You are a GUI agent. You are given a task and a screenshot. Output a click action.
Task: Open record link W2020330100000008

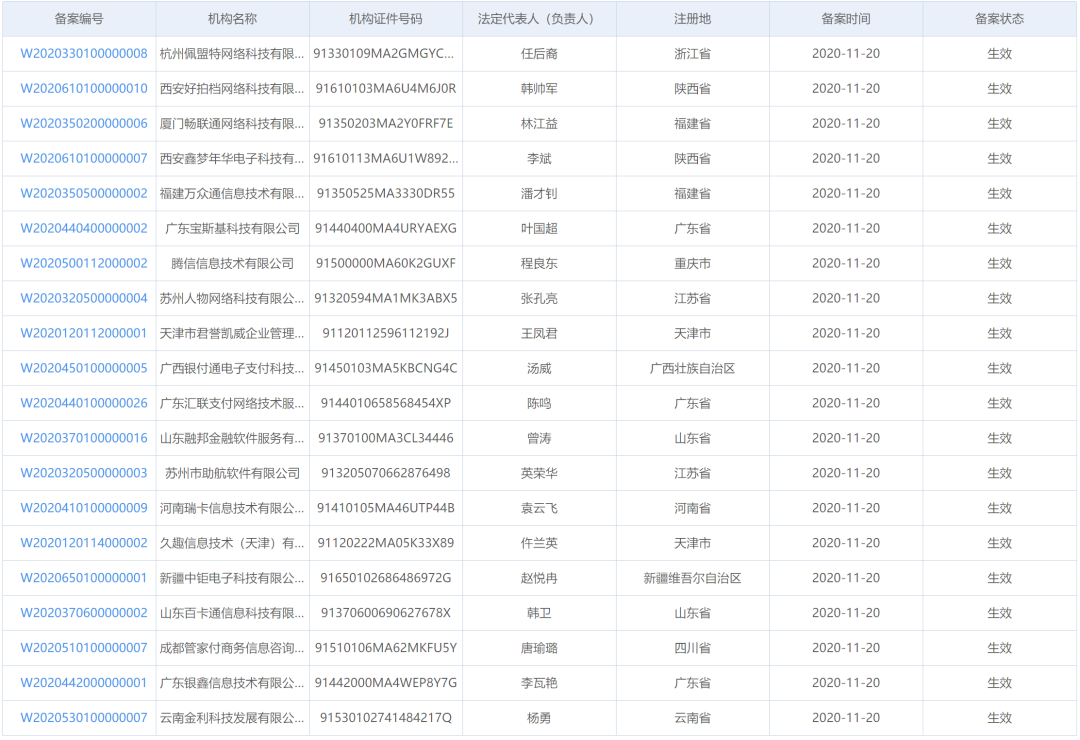coord(84,54)
